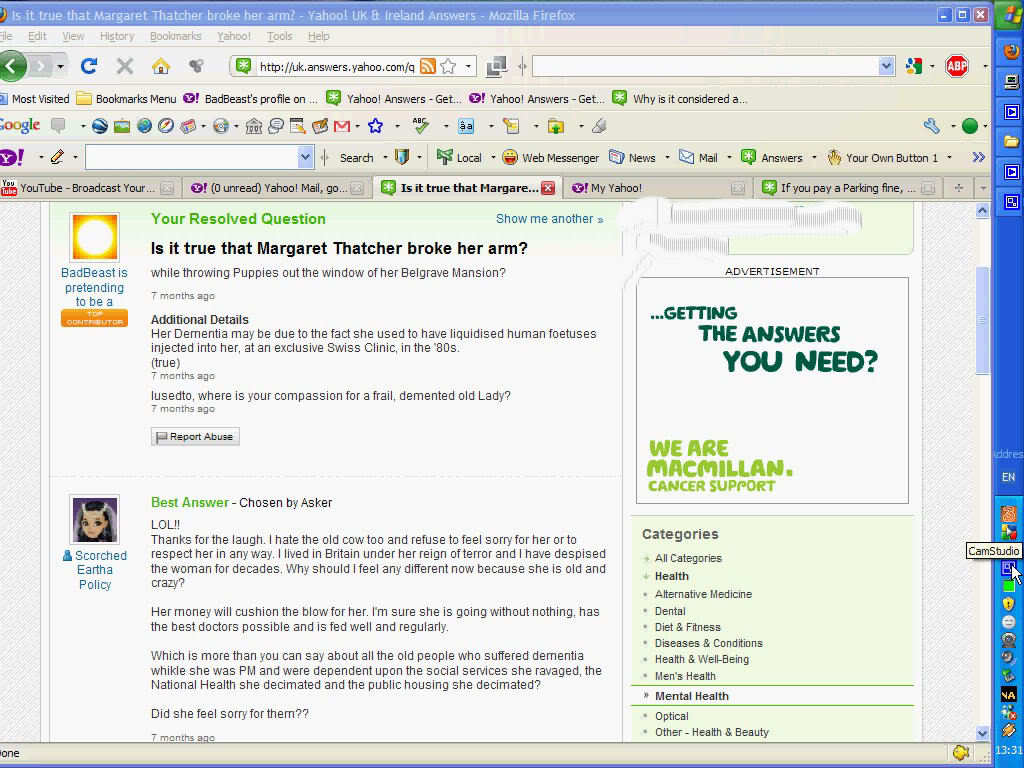Open the Bookmarks menu
The width and height of the screenshot is (1024, 768).
tap(176, 36)
